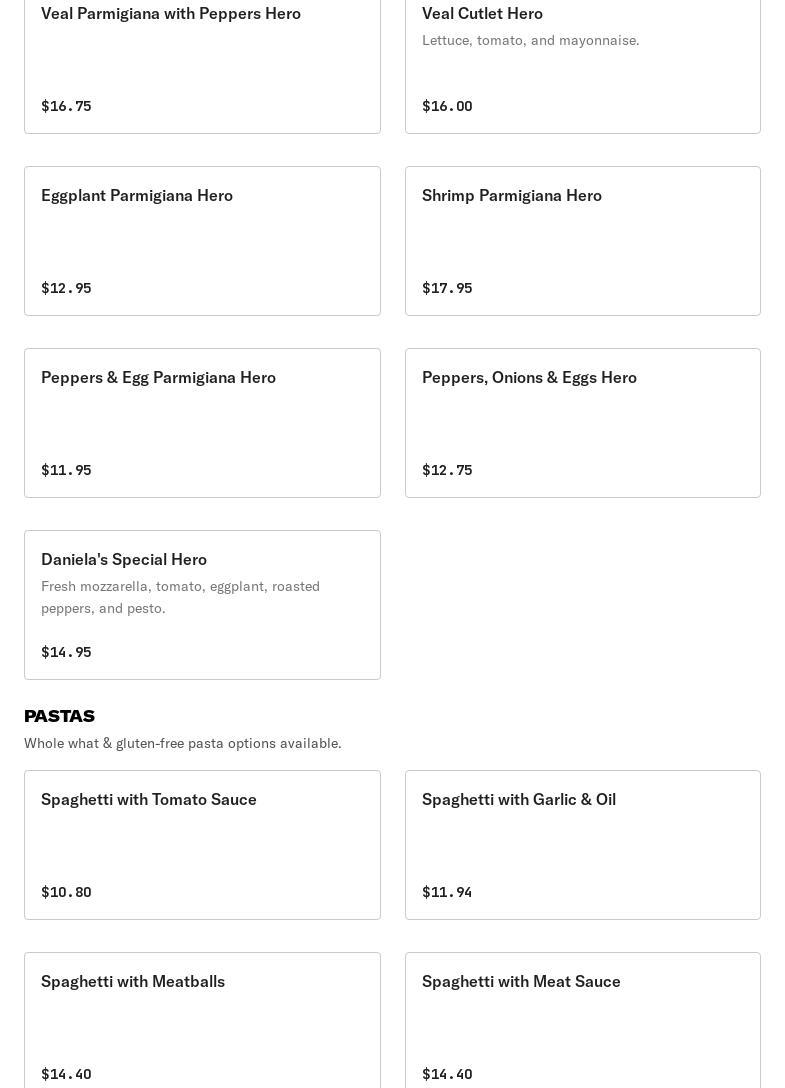Click the $16.00 price on Veal Cutlet

pos(447,106)
